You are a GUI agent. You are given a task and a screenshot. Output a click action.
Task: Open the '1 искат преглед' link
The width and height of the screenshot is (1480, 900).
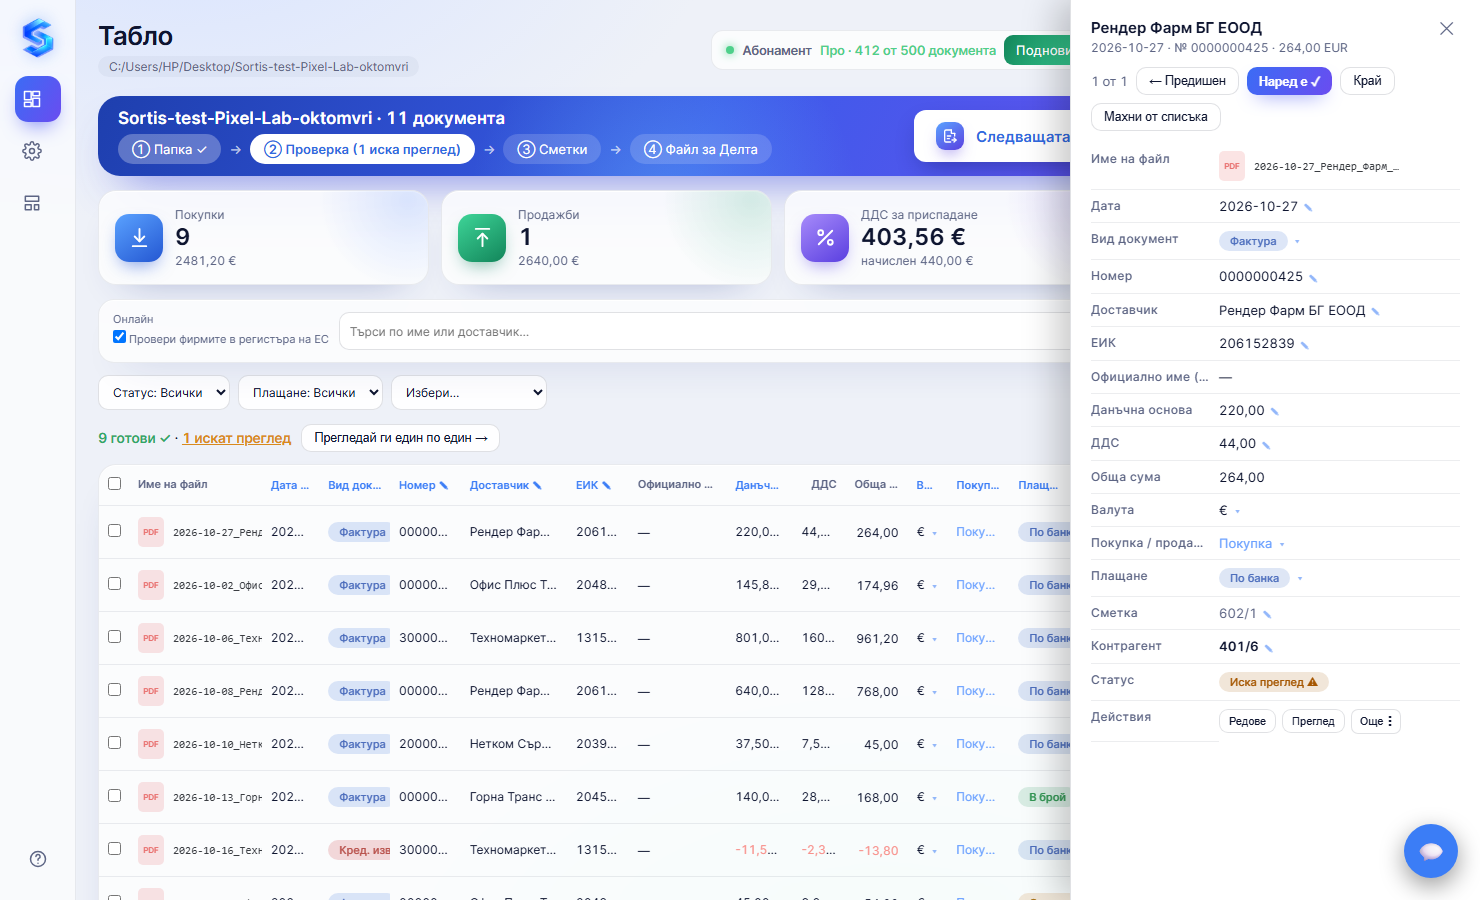pyautogui.click(x=237, y=438)
